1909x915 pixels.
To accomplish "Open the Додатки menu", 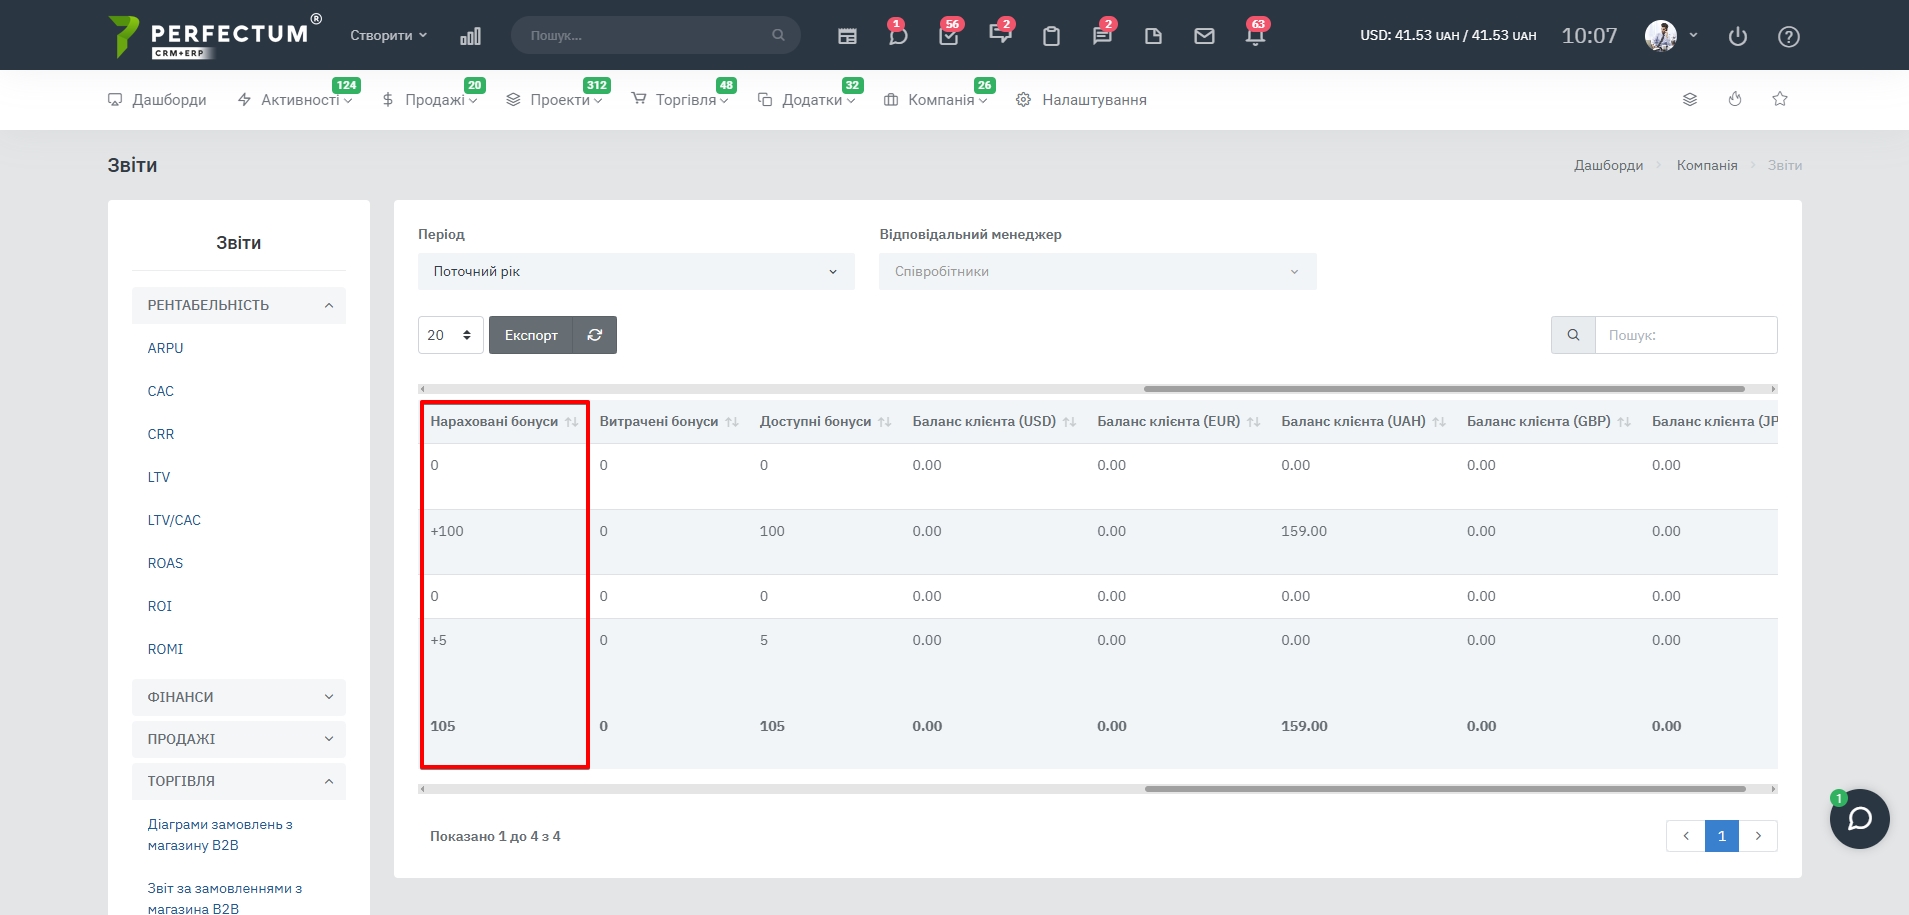I will tap(806, 100).
